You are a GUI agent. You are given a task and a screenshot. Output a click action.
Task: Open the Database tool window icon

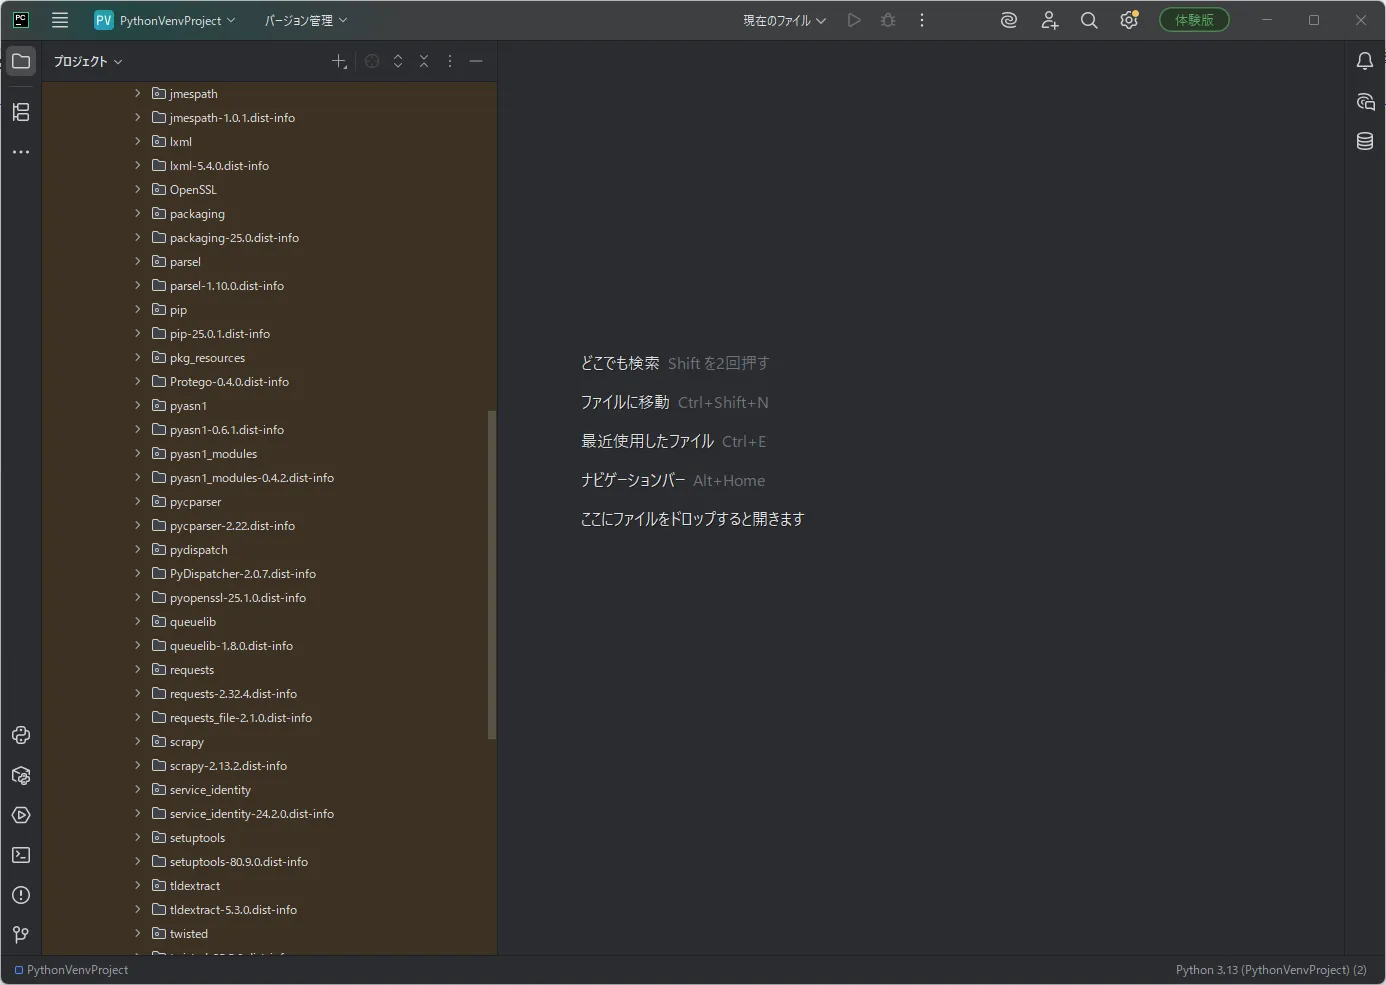click(1365, 141)
